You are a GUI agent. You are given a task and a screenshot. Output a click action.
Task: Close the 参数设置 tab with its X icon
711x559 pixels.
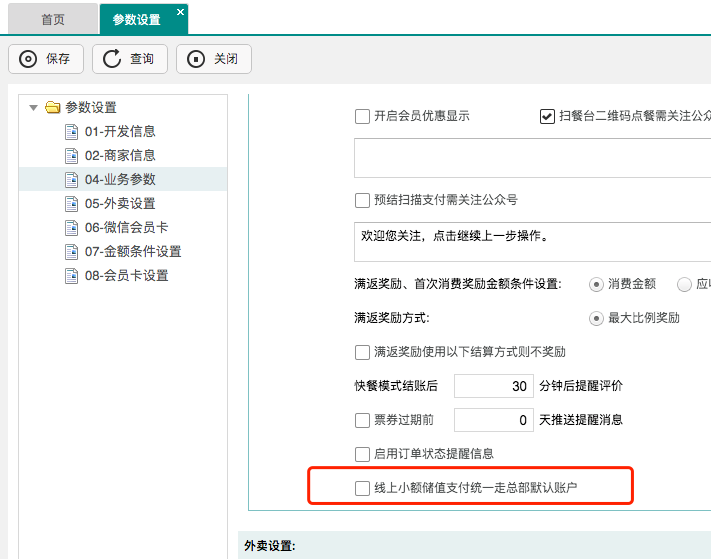pyautogui.click(x=180, y=12)
